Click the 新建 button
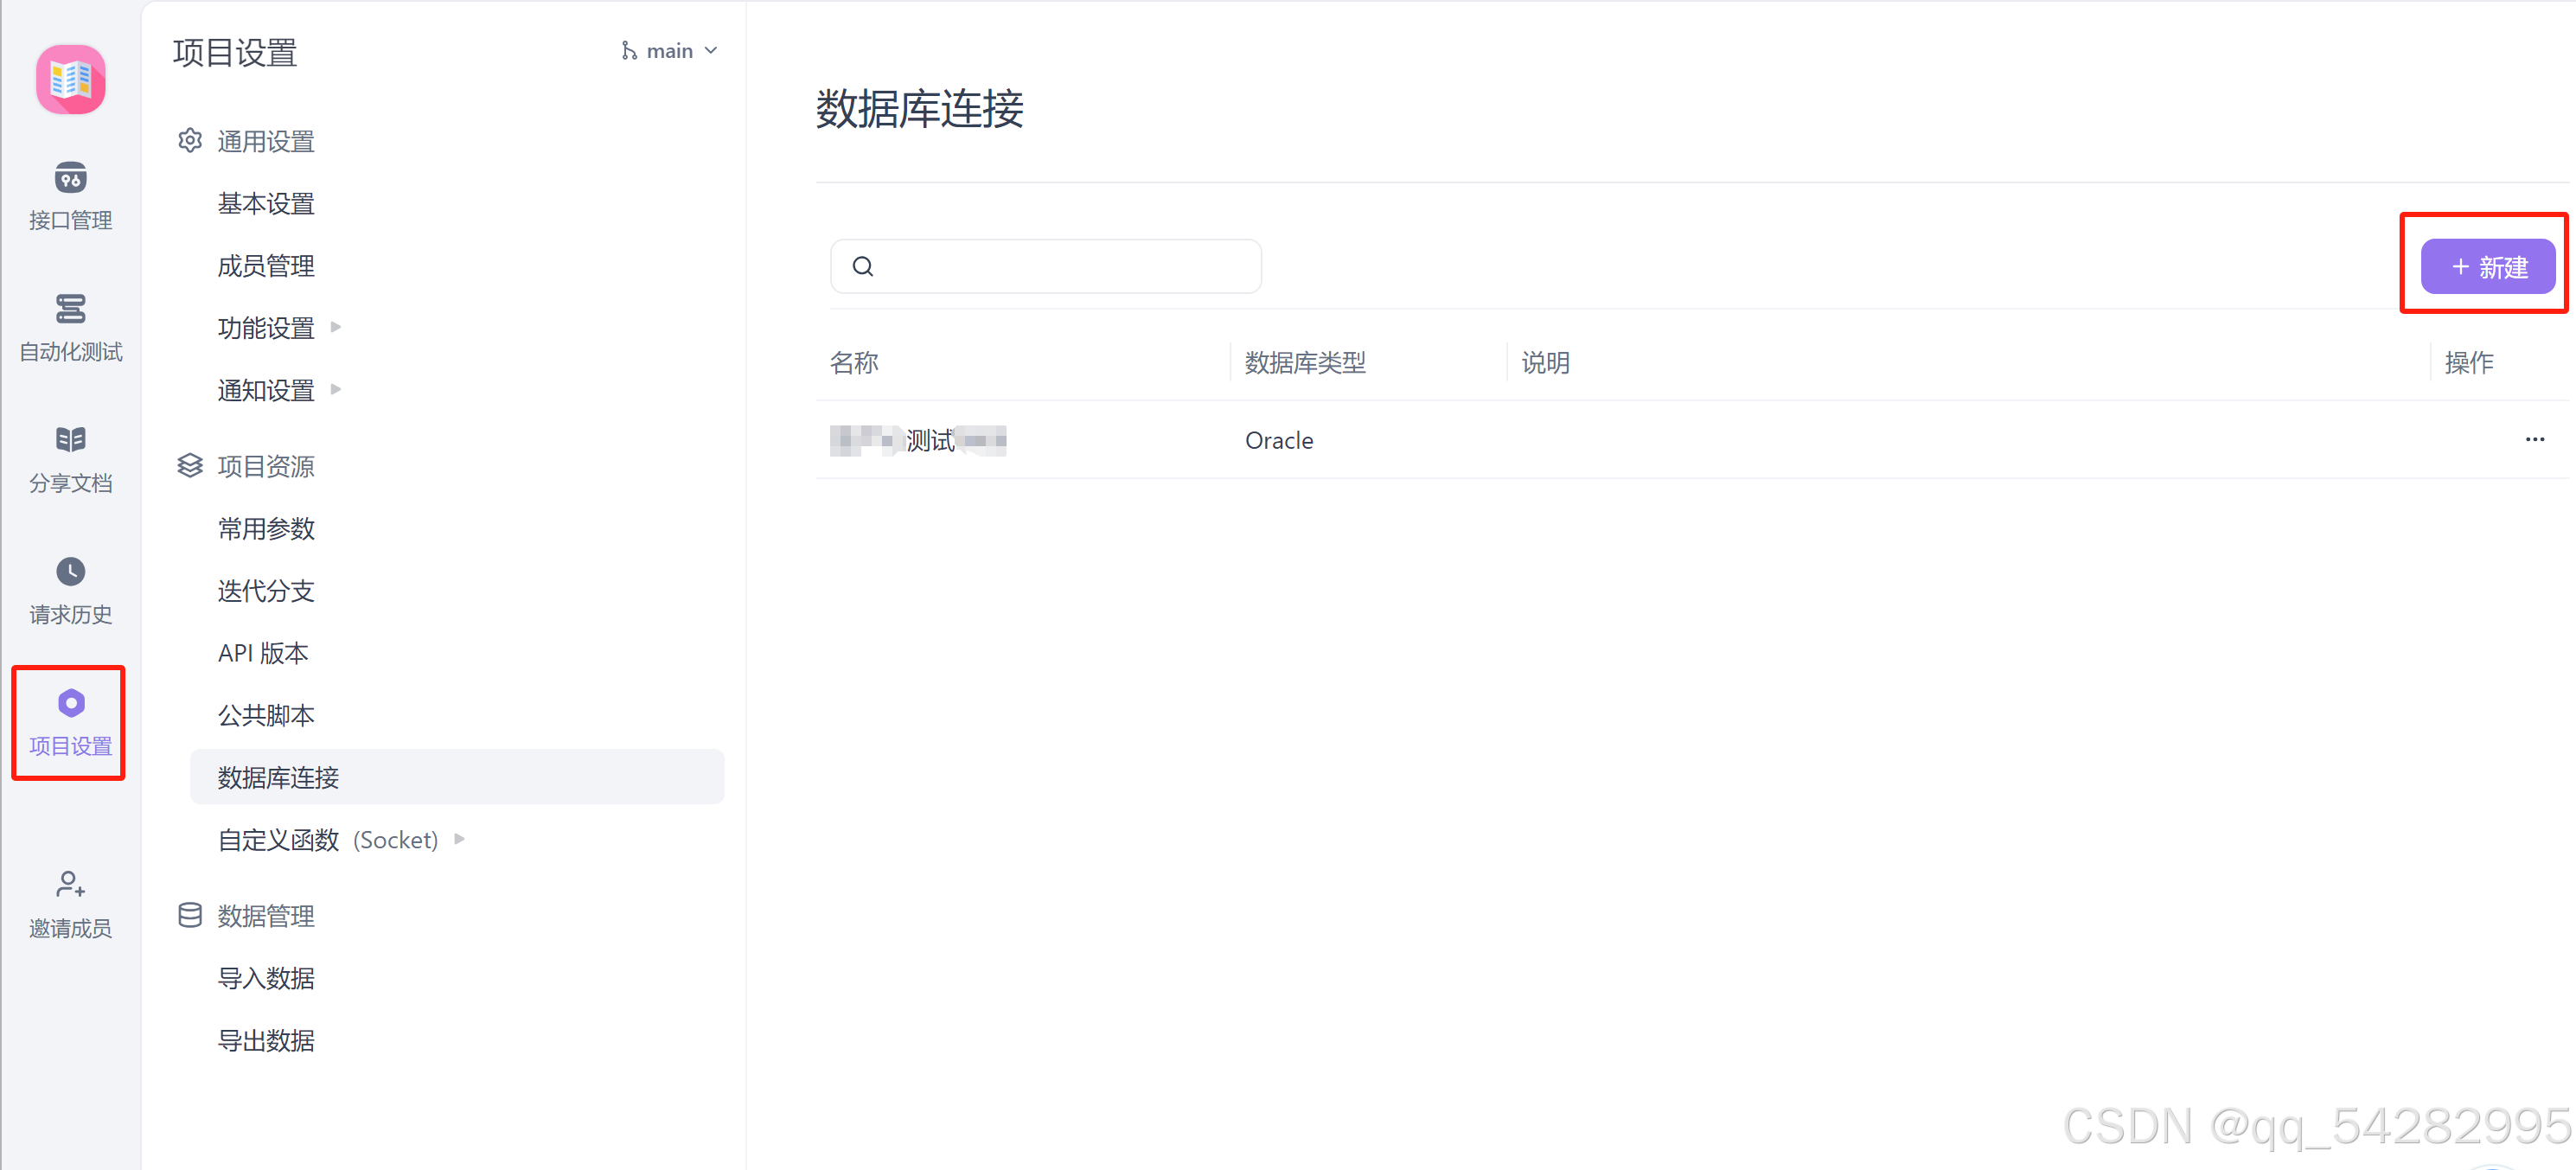This screenshot has width=2576, height=1170. (x=2487, y=267)
